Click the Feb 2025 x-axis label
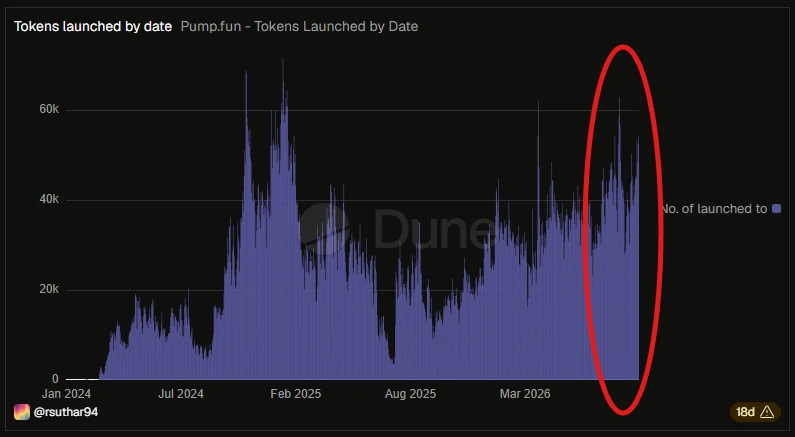 pos(296,394)
